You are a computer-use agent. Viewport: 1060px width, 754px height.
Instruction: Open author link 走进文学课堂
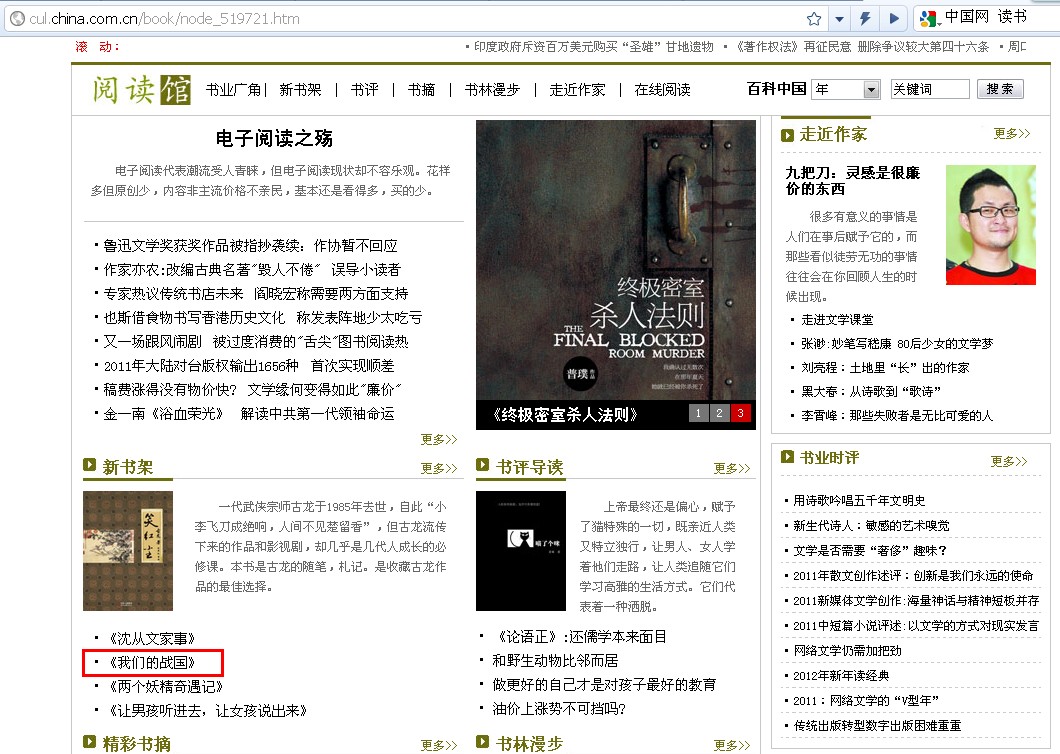(837, 320)
